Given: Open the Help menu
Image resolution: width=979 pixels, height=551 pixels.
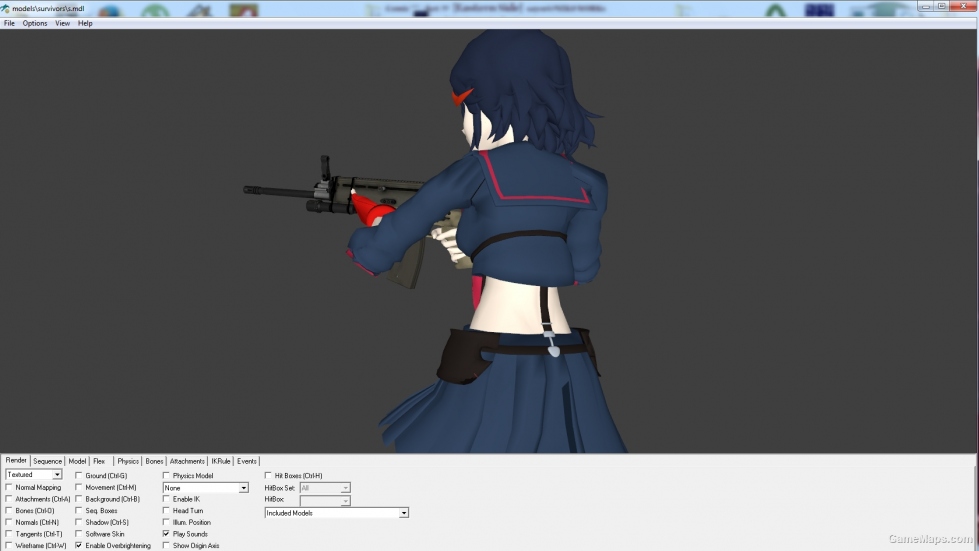Looking at the screenshot, I should pos(86,23).
